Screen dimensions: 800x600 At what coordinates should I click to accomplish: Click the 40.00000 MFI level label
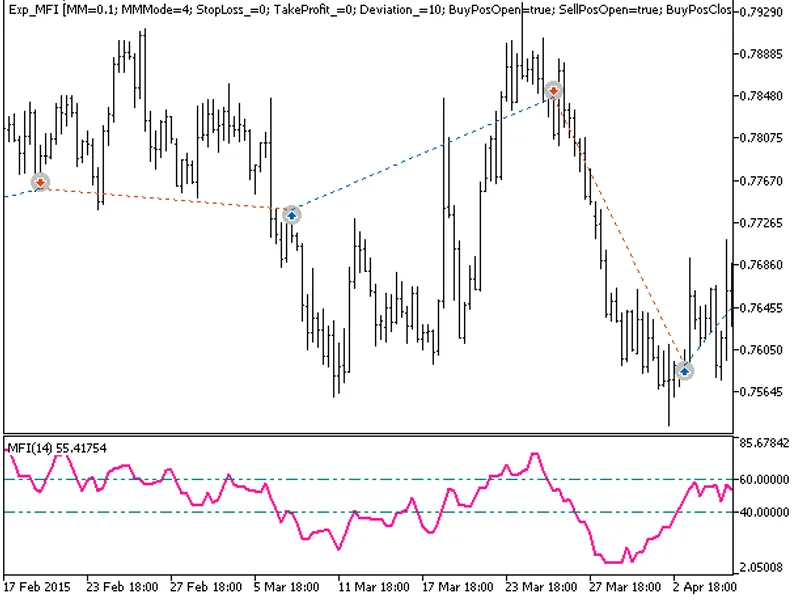(764, 512)
